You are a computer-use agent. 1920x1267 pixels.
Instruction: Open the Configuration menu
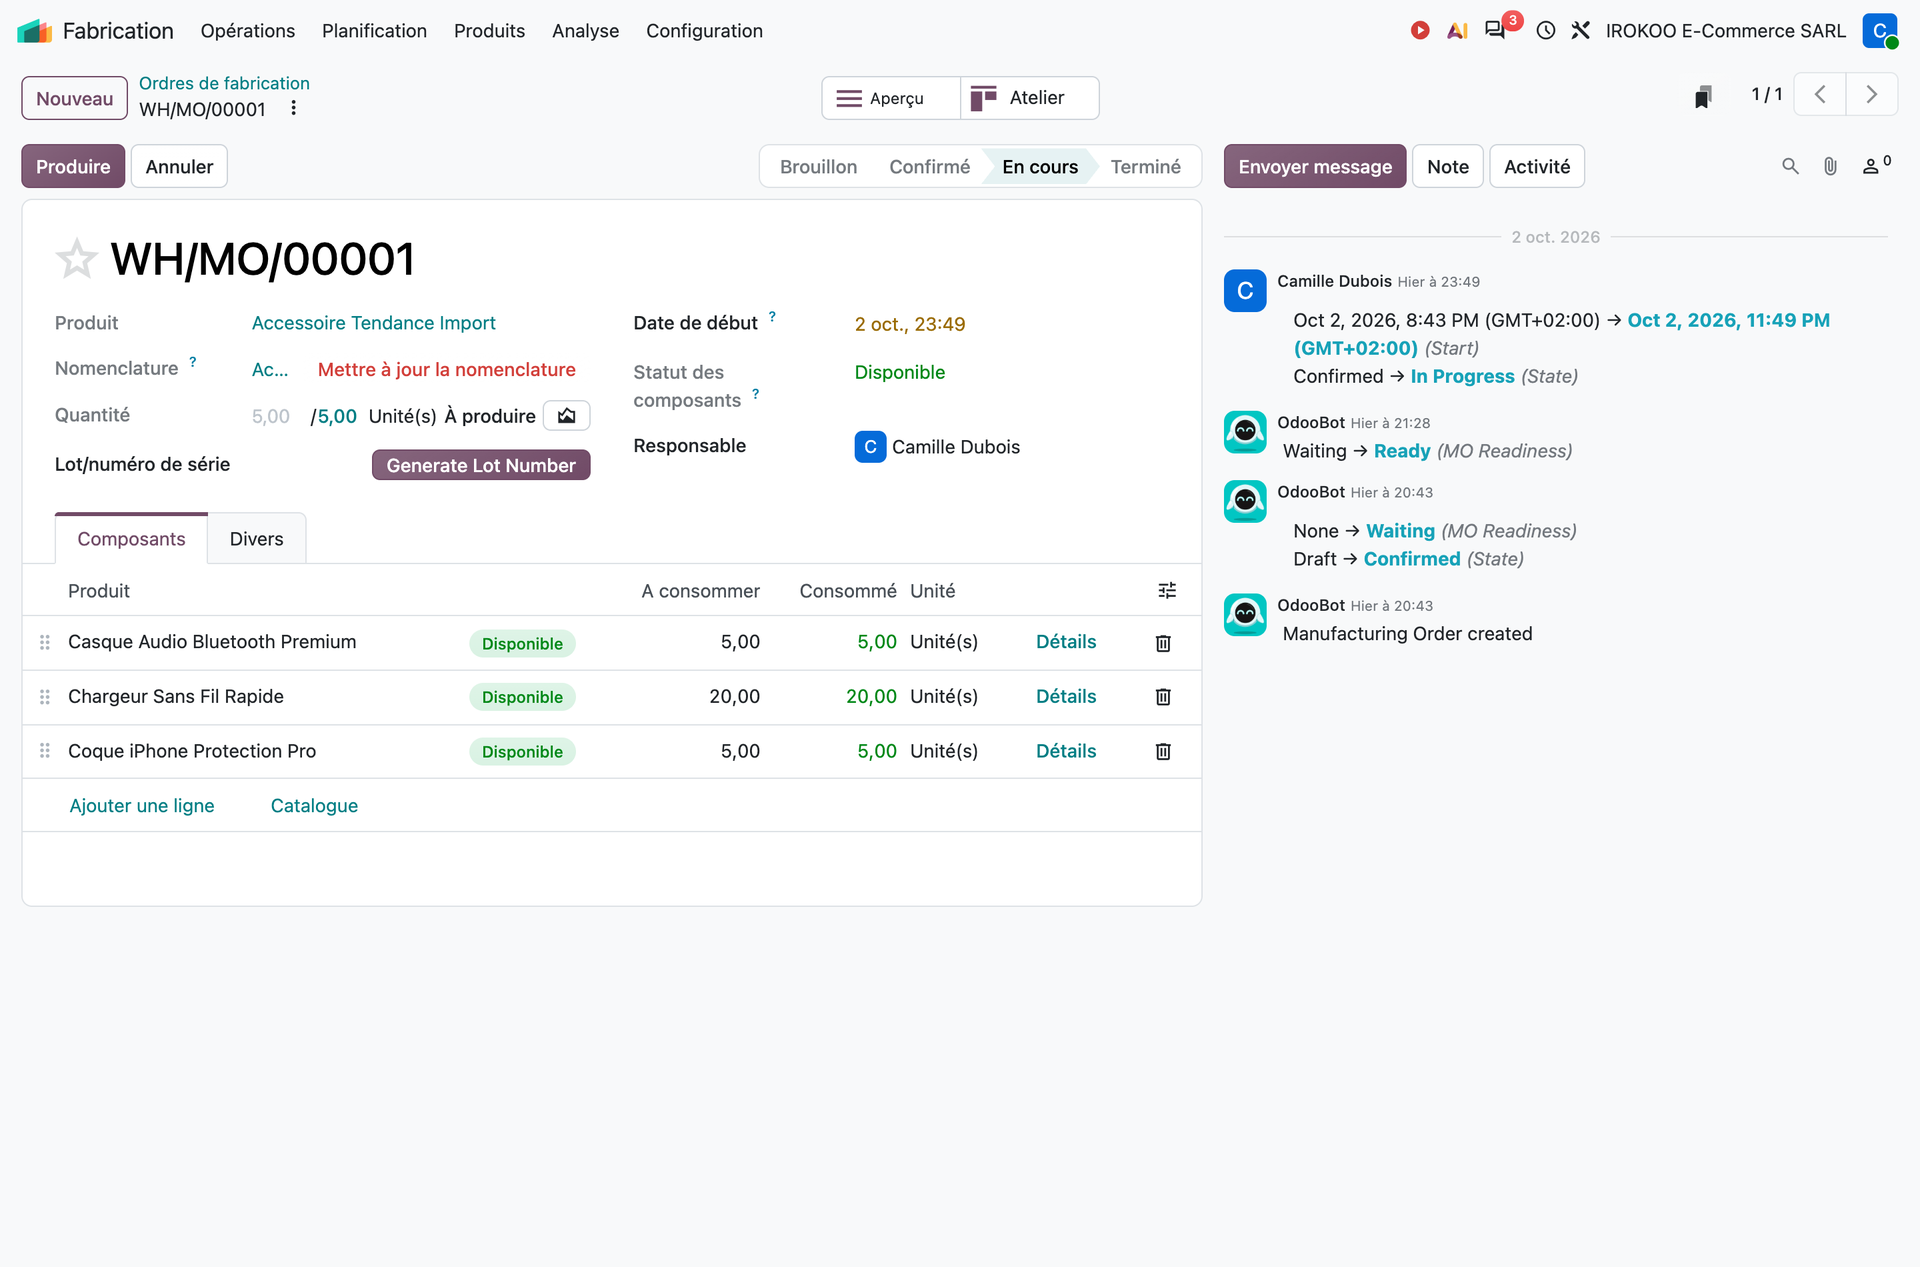pos(704,31)
